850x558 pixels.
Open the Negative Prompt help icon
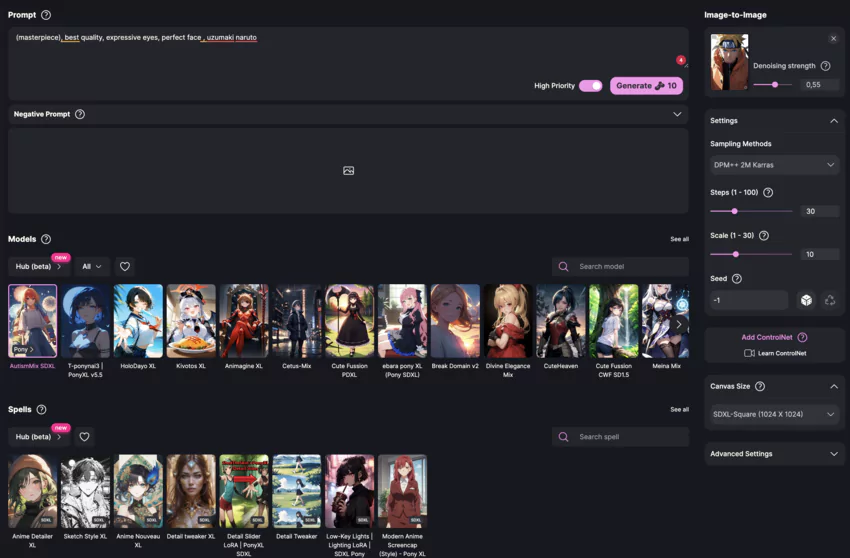pos(80,114)
